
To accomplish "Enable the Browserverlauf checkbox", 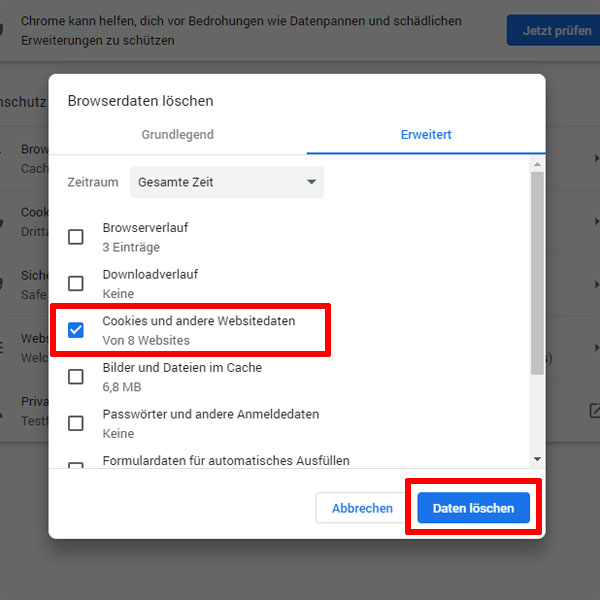I will (75, 237).
